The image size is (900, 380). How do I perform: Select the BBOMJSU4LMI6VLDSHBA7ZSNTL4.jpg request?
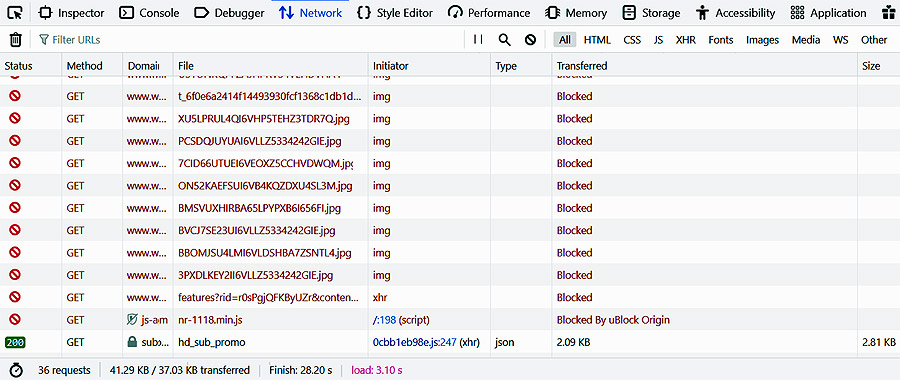pyautogui.click(x=450, y=253)
